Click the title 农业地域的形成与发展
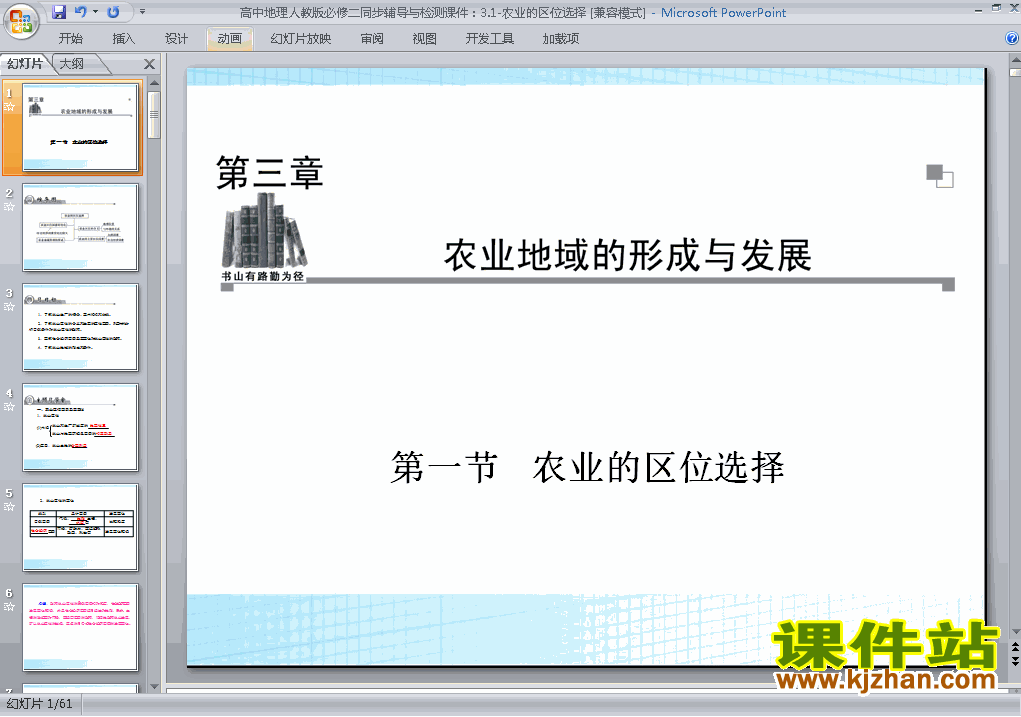Viewport: 1021px width, 717px height. [628, 255]
